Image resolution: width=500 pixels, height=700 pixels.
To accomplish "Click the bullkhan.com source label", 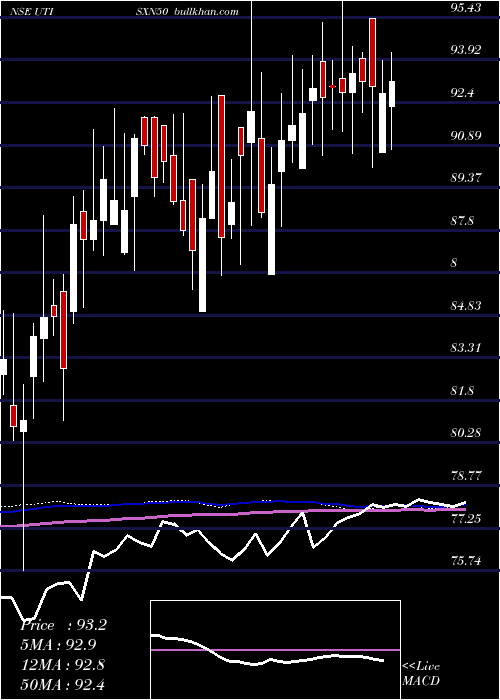I will (x=205, y=12).
